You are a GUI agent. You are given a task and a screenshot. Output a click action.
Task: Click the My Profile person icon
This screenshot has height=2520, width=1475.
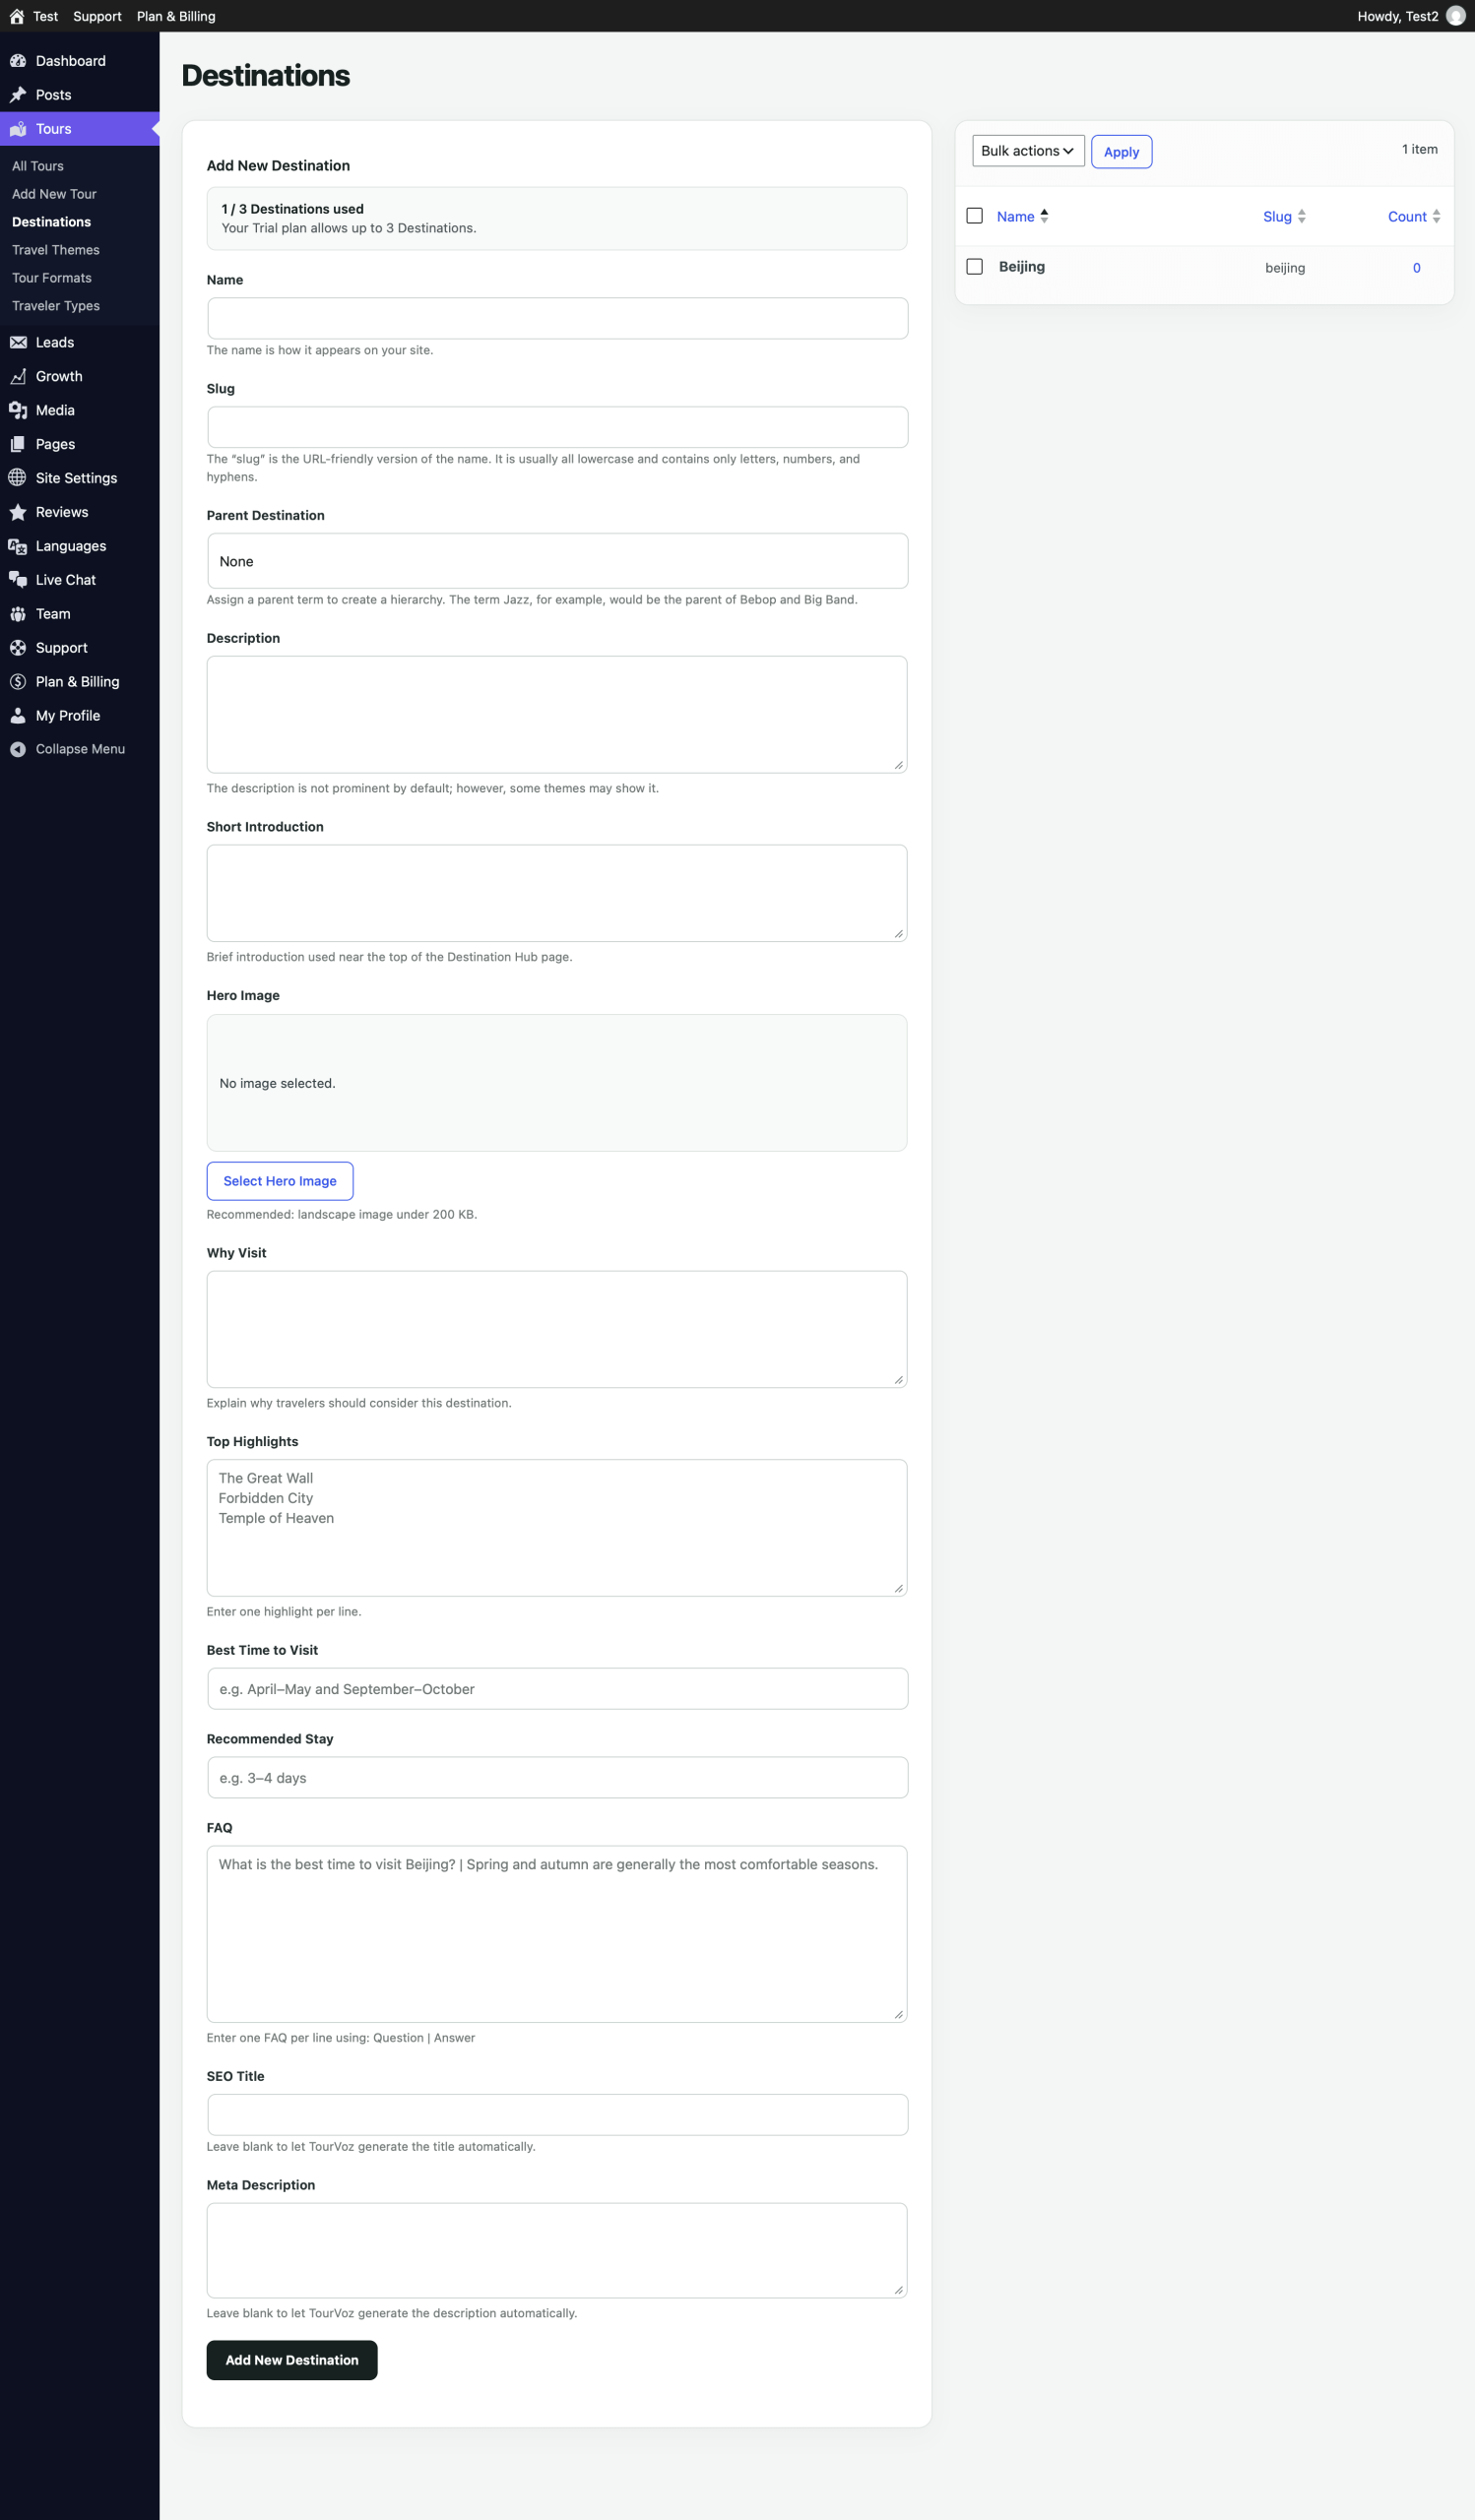pos(18,716)
